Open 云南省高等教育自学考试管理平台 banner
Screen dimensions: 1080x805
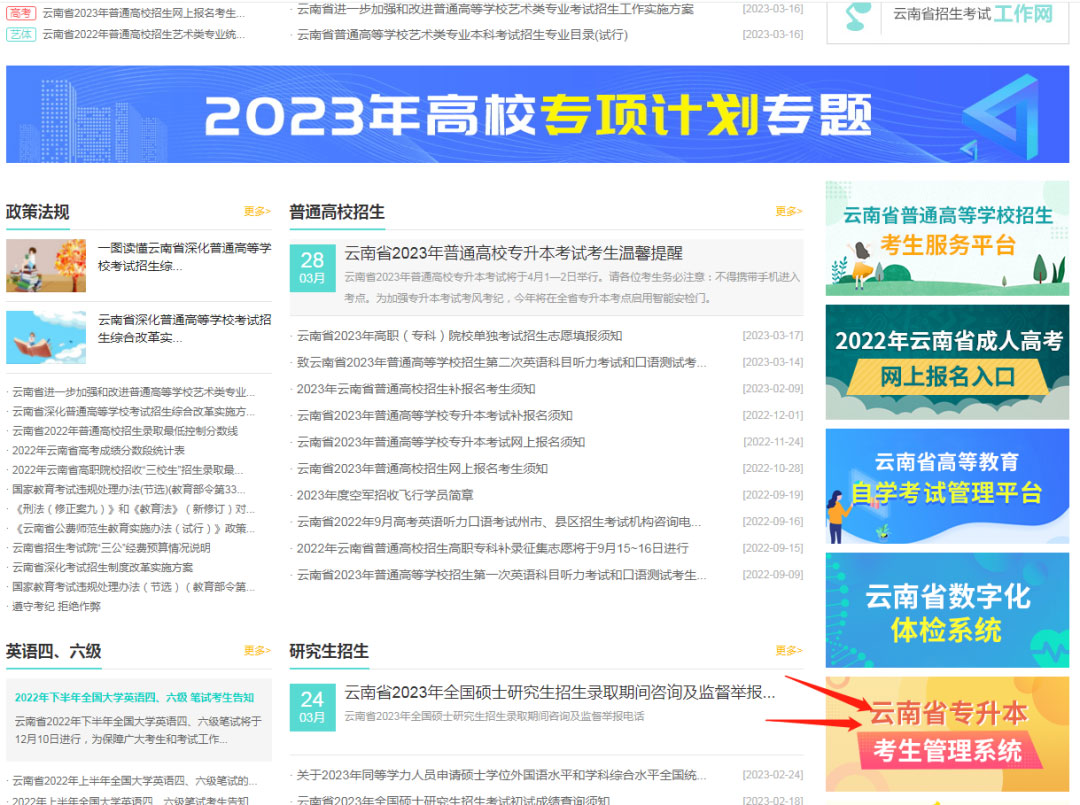click(946, 486)
